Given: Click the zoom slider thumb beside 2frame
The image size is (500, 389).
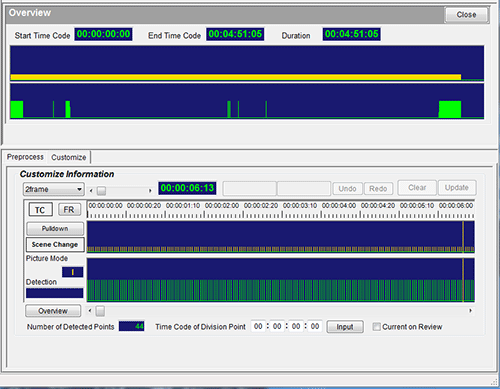Looking at the screenshot, I should pos(101,191).
